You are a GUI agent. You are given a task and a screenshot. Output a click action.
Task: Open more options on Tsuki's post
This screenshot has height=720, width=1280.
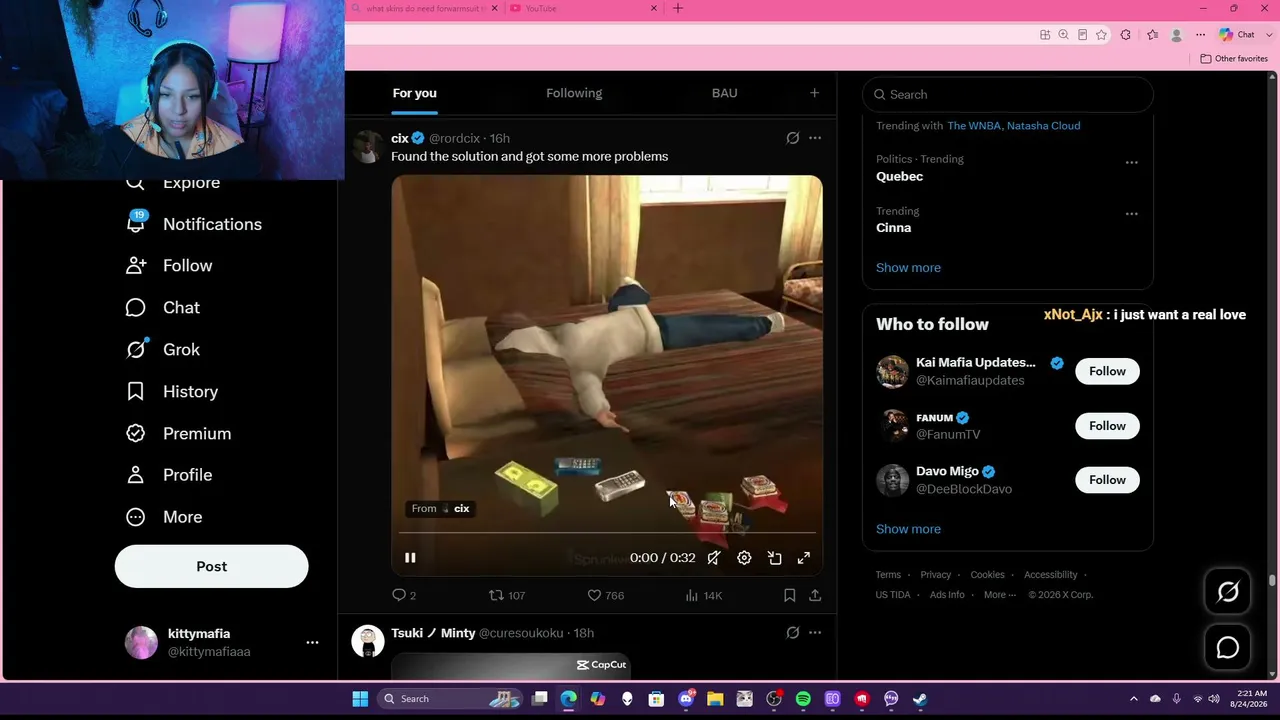[x=815, y=633]
